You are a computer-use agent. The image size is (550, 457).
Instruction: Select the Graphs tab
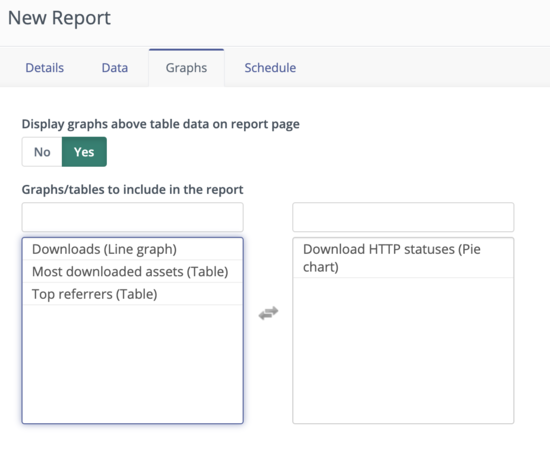(186, 68)
